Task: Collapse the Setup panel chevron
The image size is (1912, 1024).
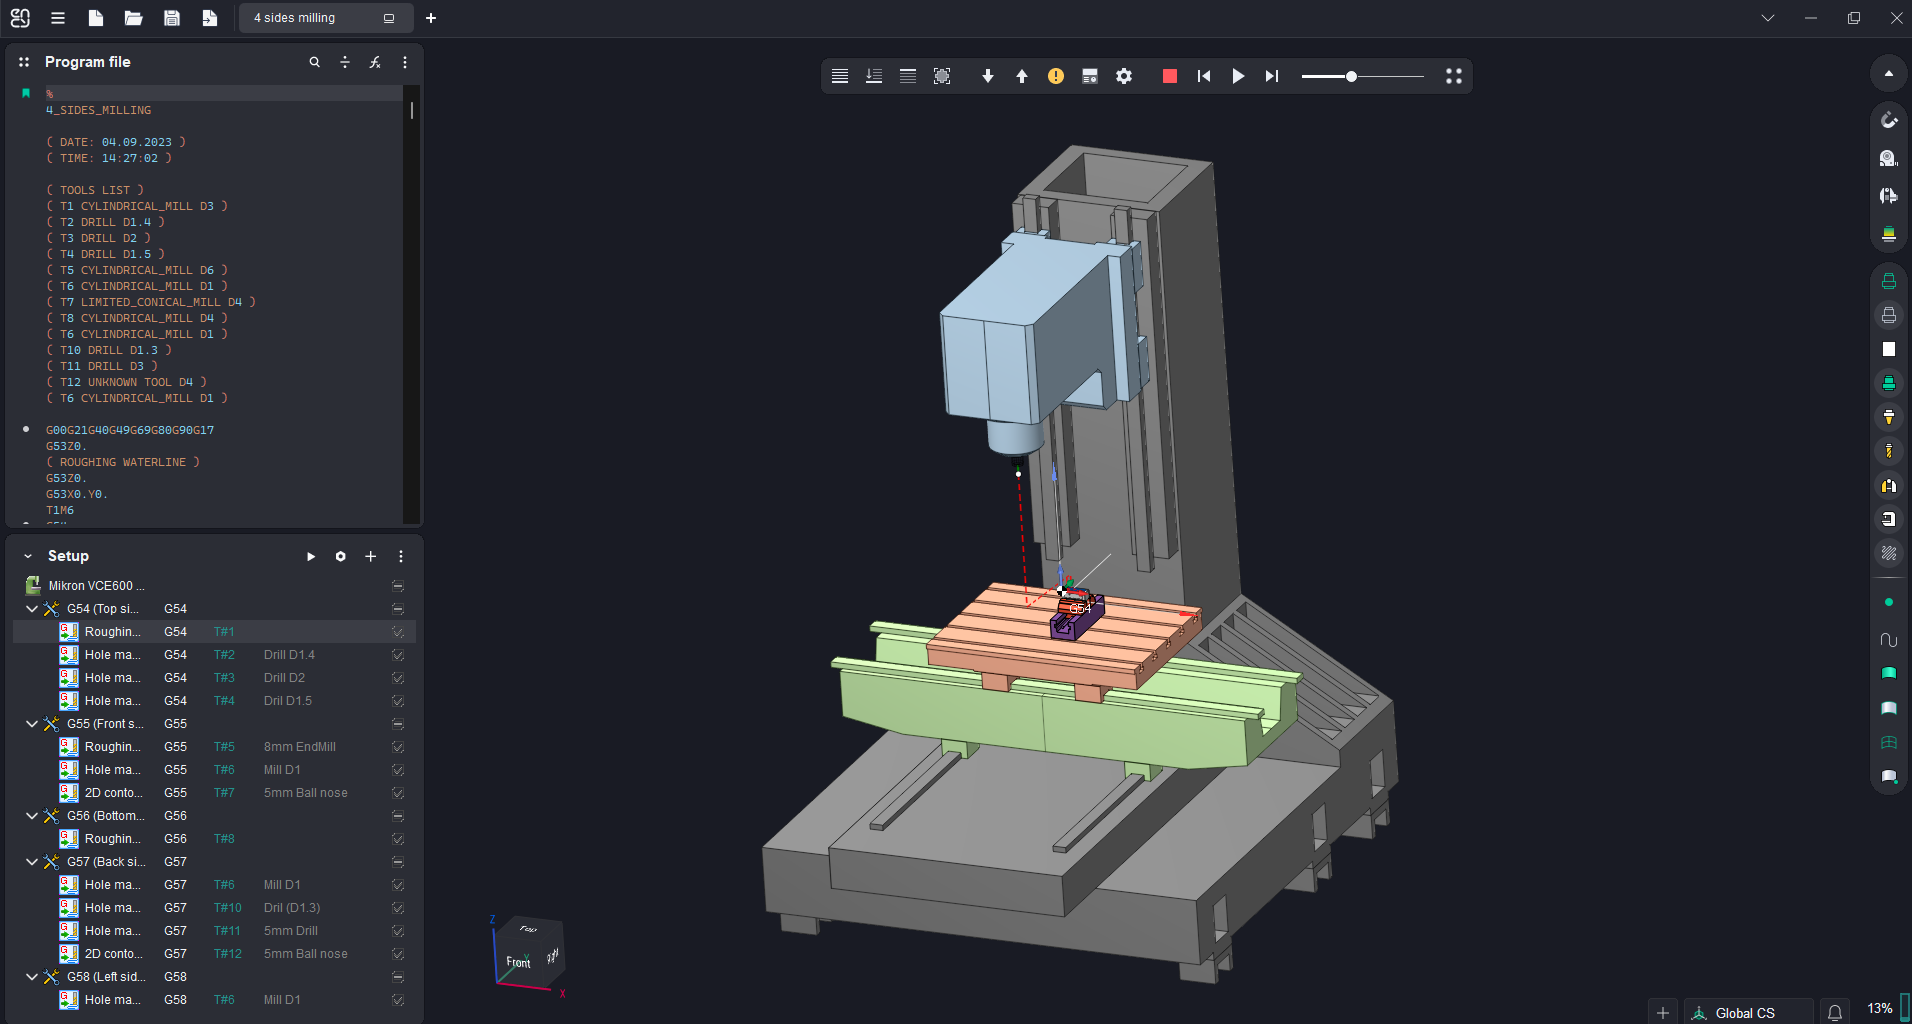Action: click(x=28, y=556)
